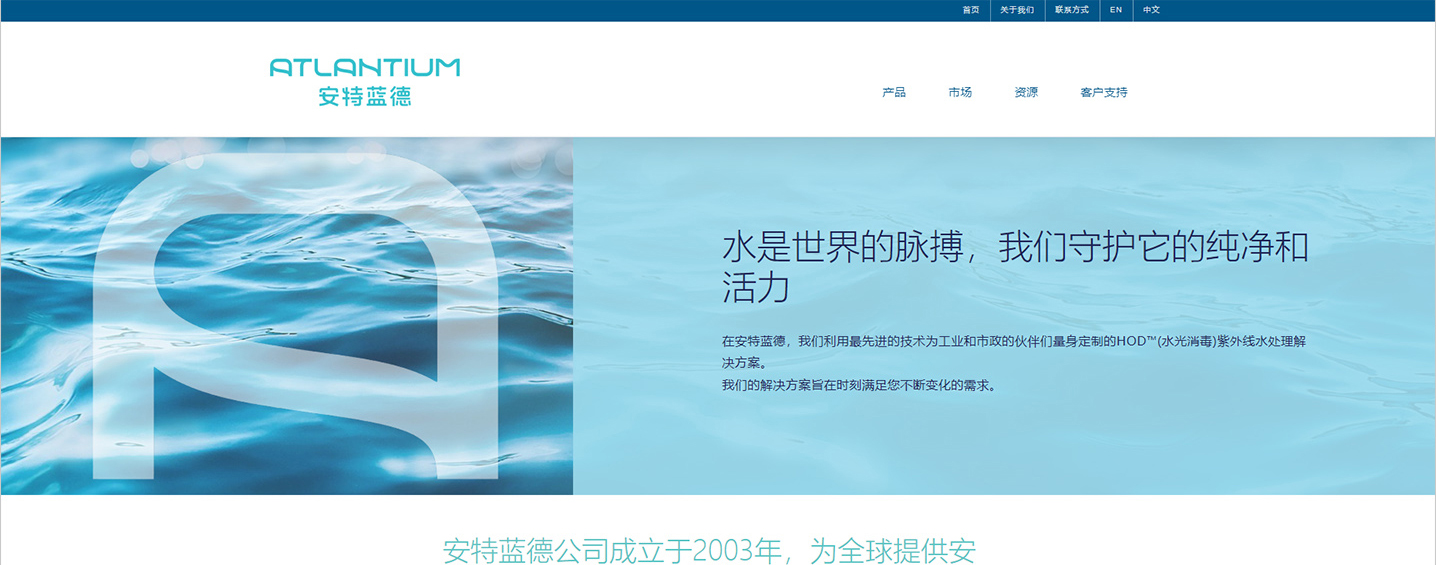The height and width of the screenshot is (565, 1436).
Task: Open the 客户支持 customer support menu
Action: (x=1104, y=92)
